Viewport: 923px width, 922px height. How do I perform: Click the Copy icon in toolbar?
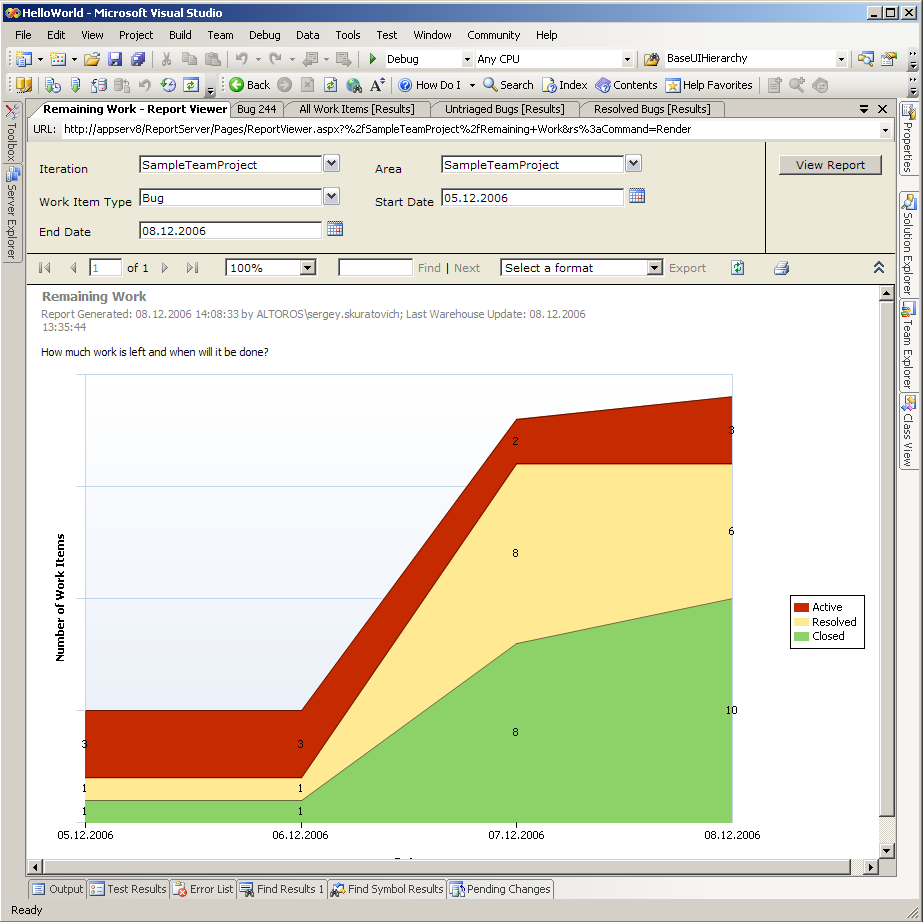click(189, 59)
